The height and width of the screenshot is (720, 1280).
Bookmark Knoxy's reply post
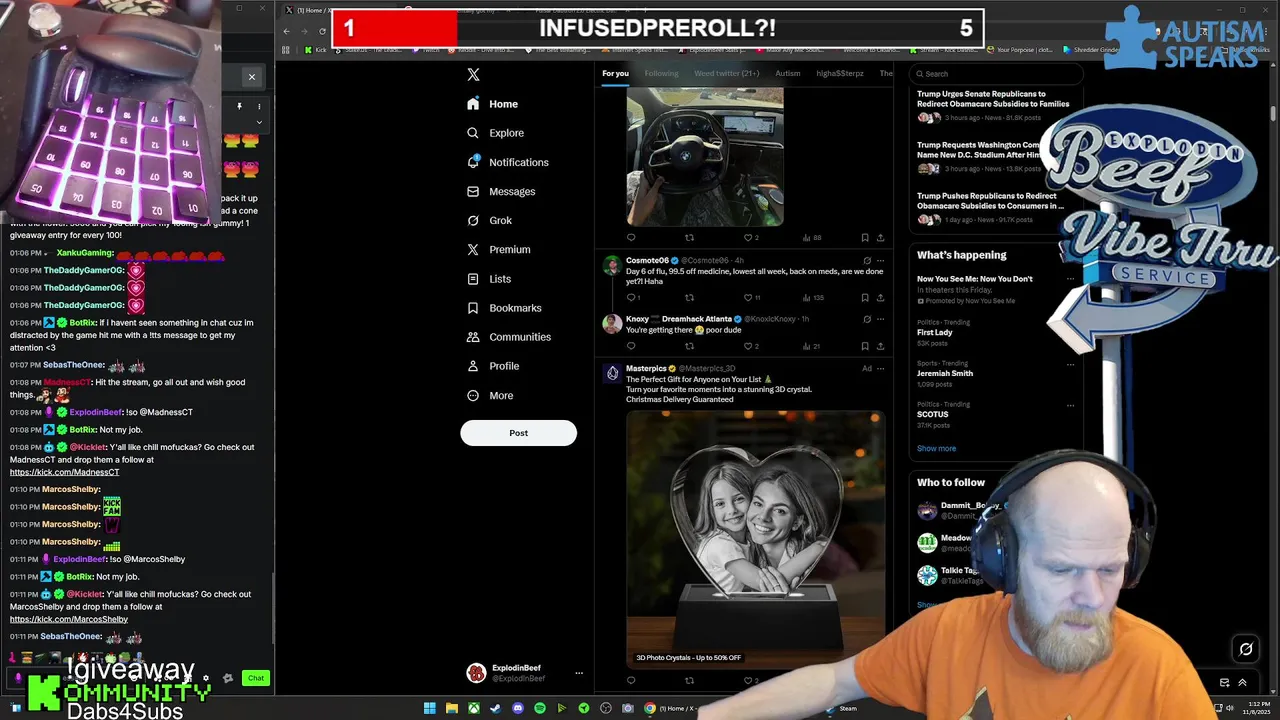pos(865,346)
